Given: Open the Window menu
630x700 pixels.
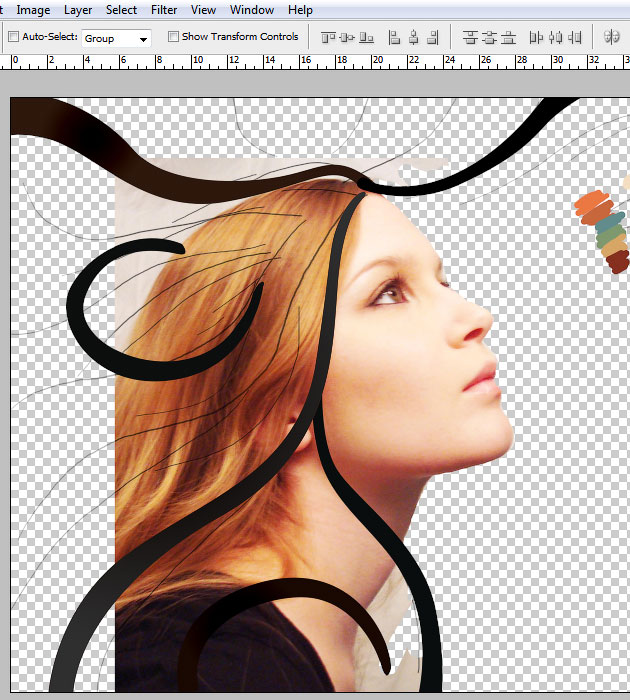Looking at the screenshot, I should [x=252, y=10].
